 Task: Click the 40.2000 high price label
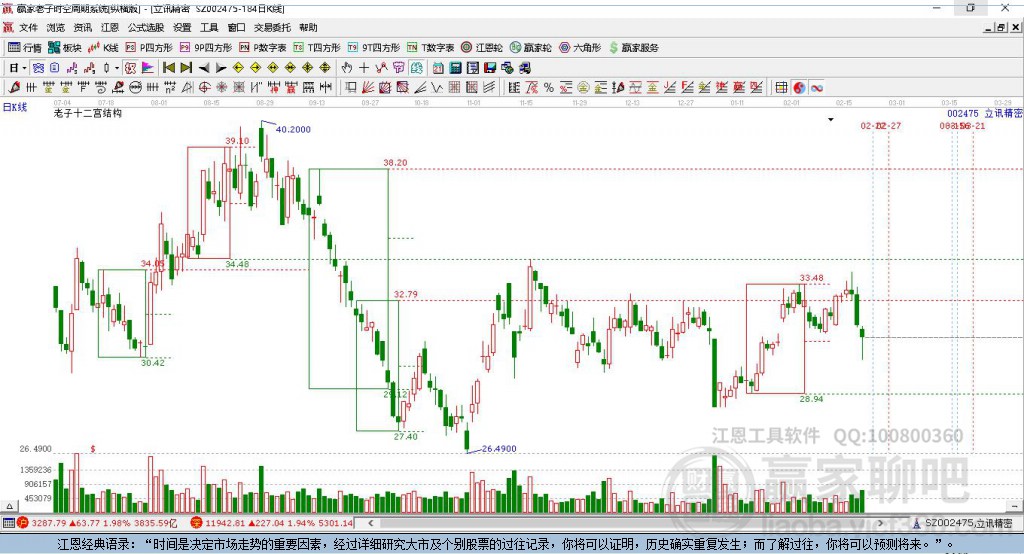click(x=293, y=129)
